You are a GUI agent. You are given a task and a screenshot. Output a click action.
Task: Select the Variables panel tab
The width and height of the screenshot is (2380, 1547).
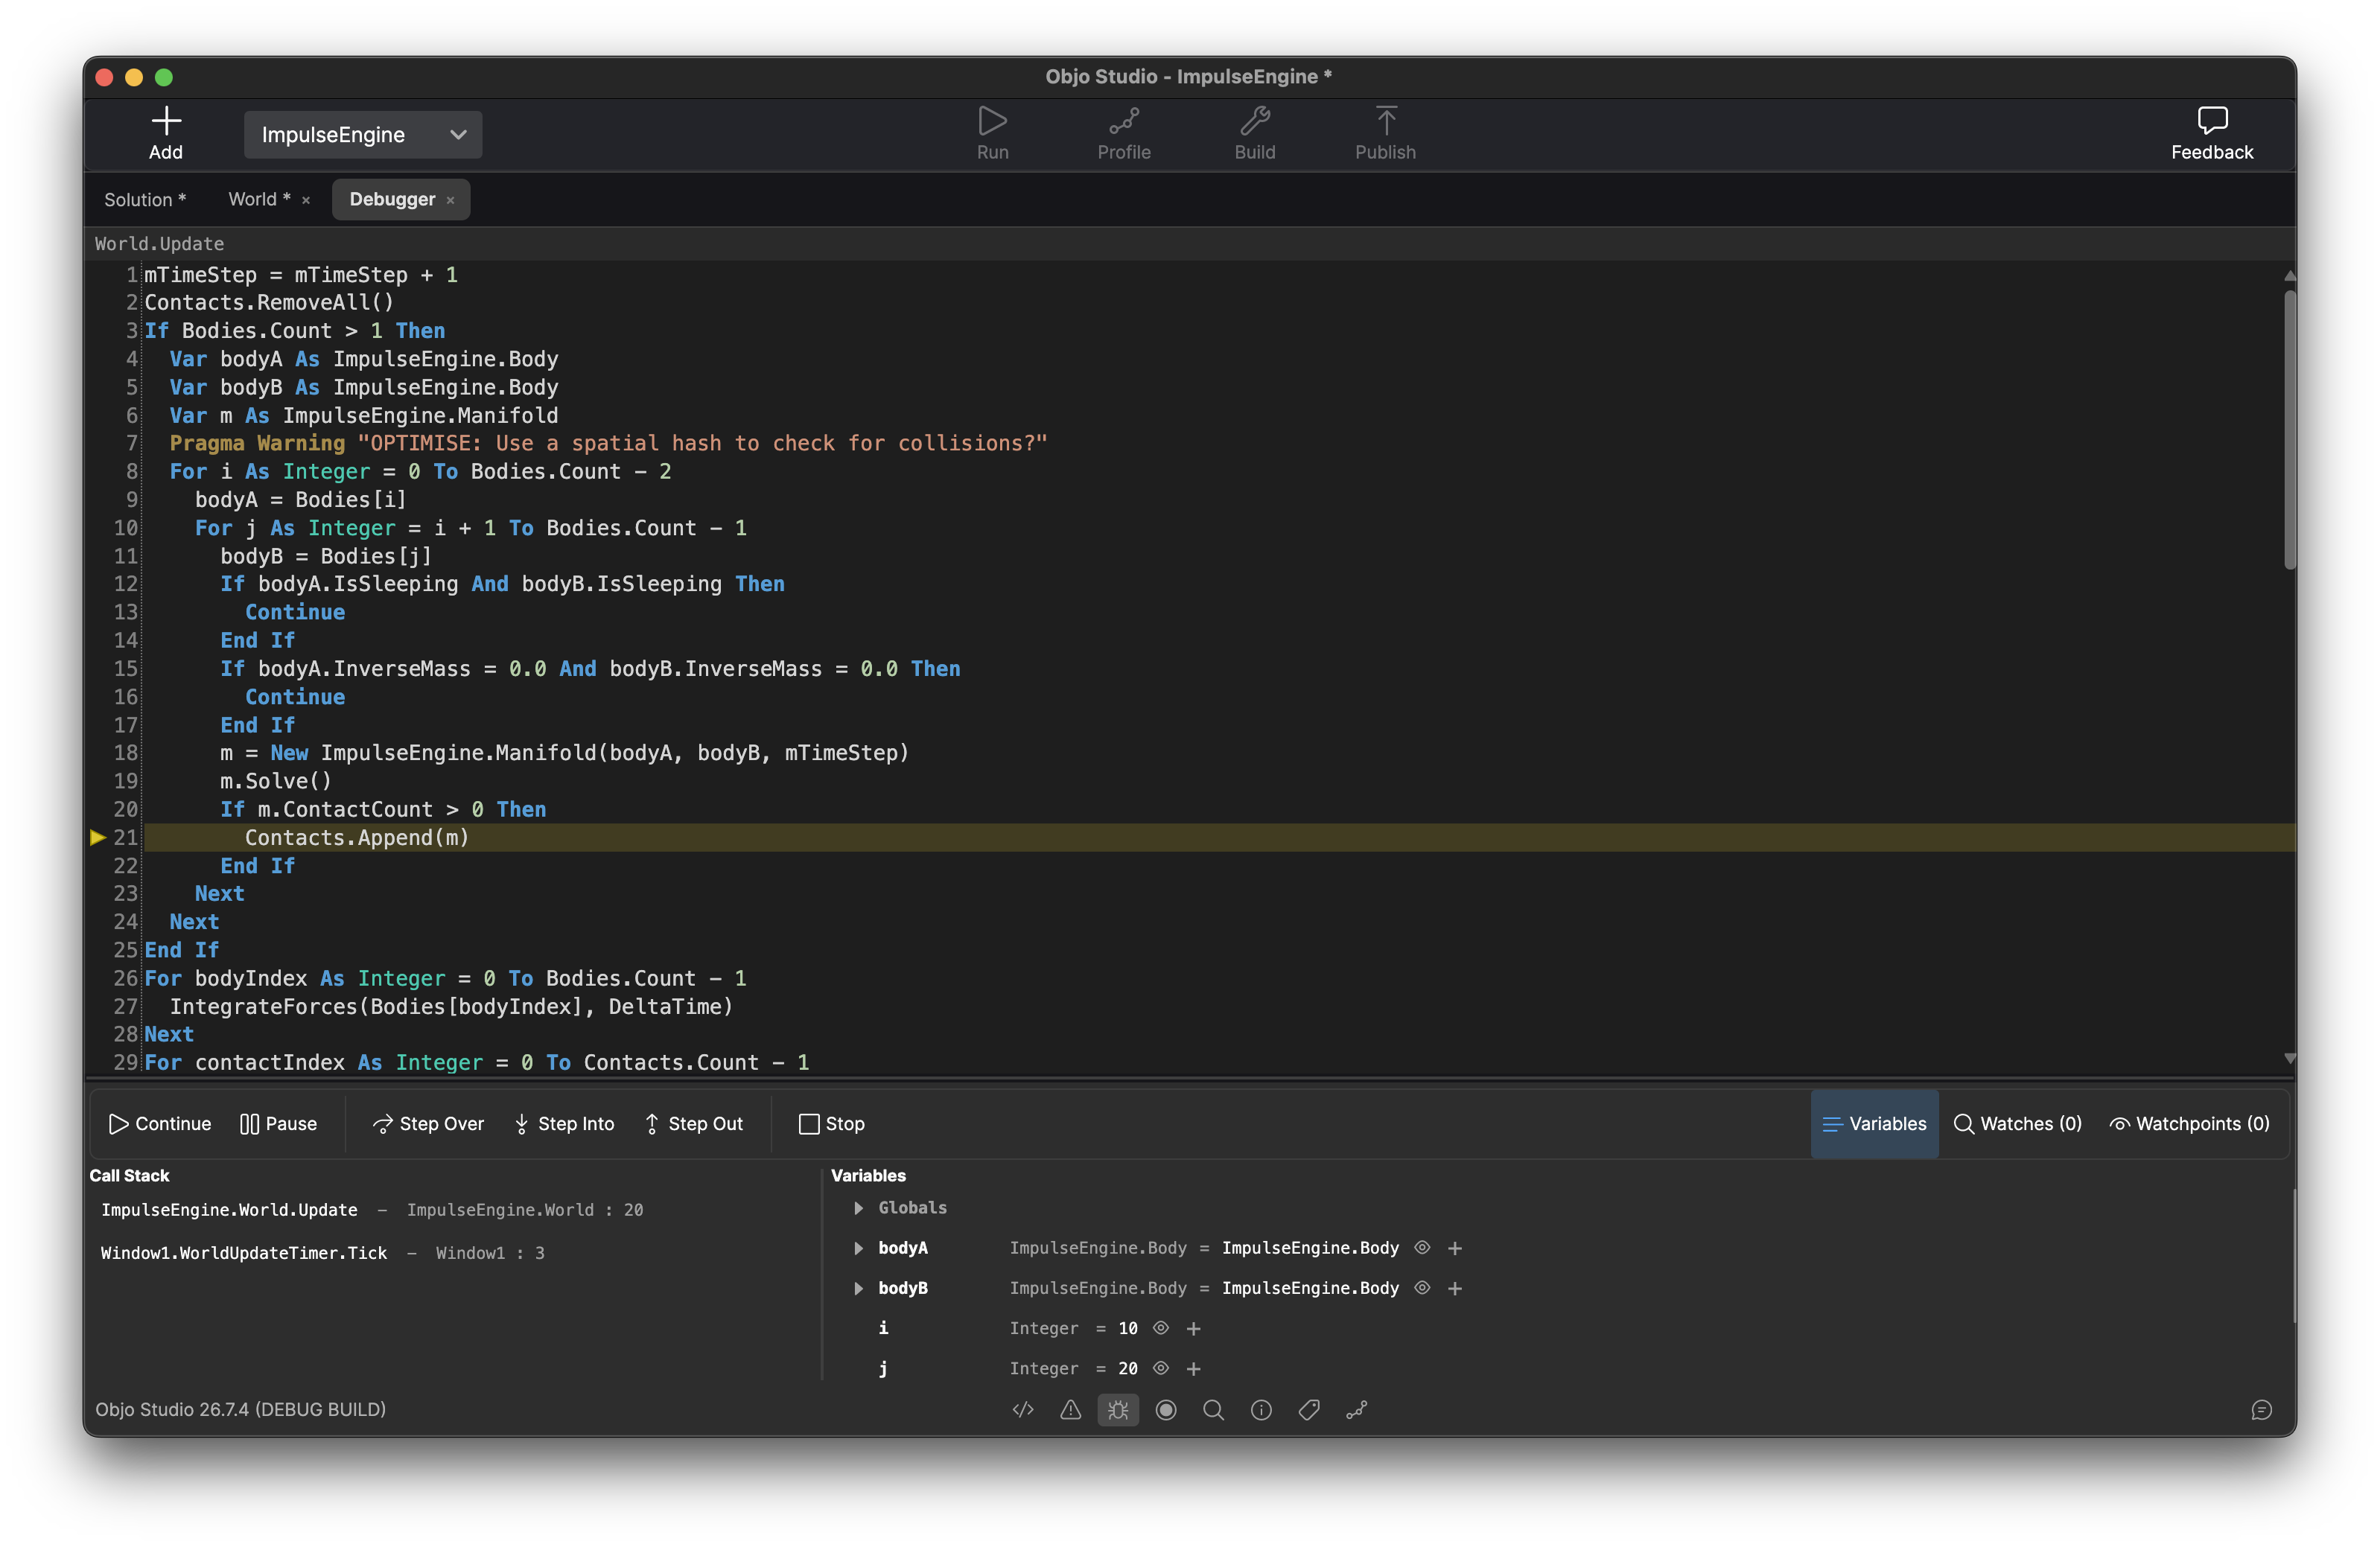point(1874,1124)
